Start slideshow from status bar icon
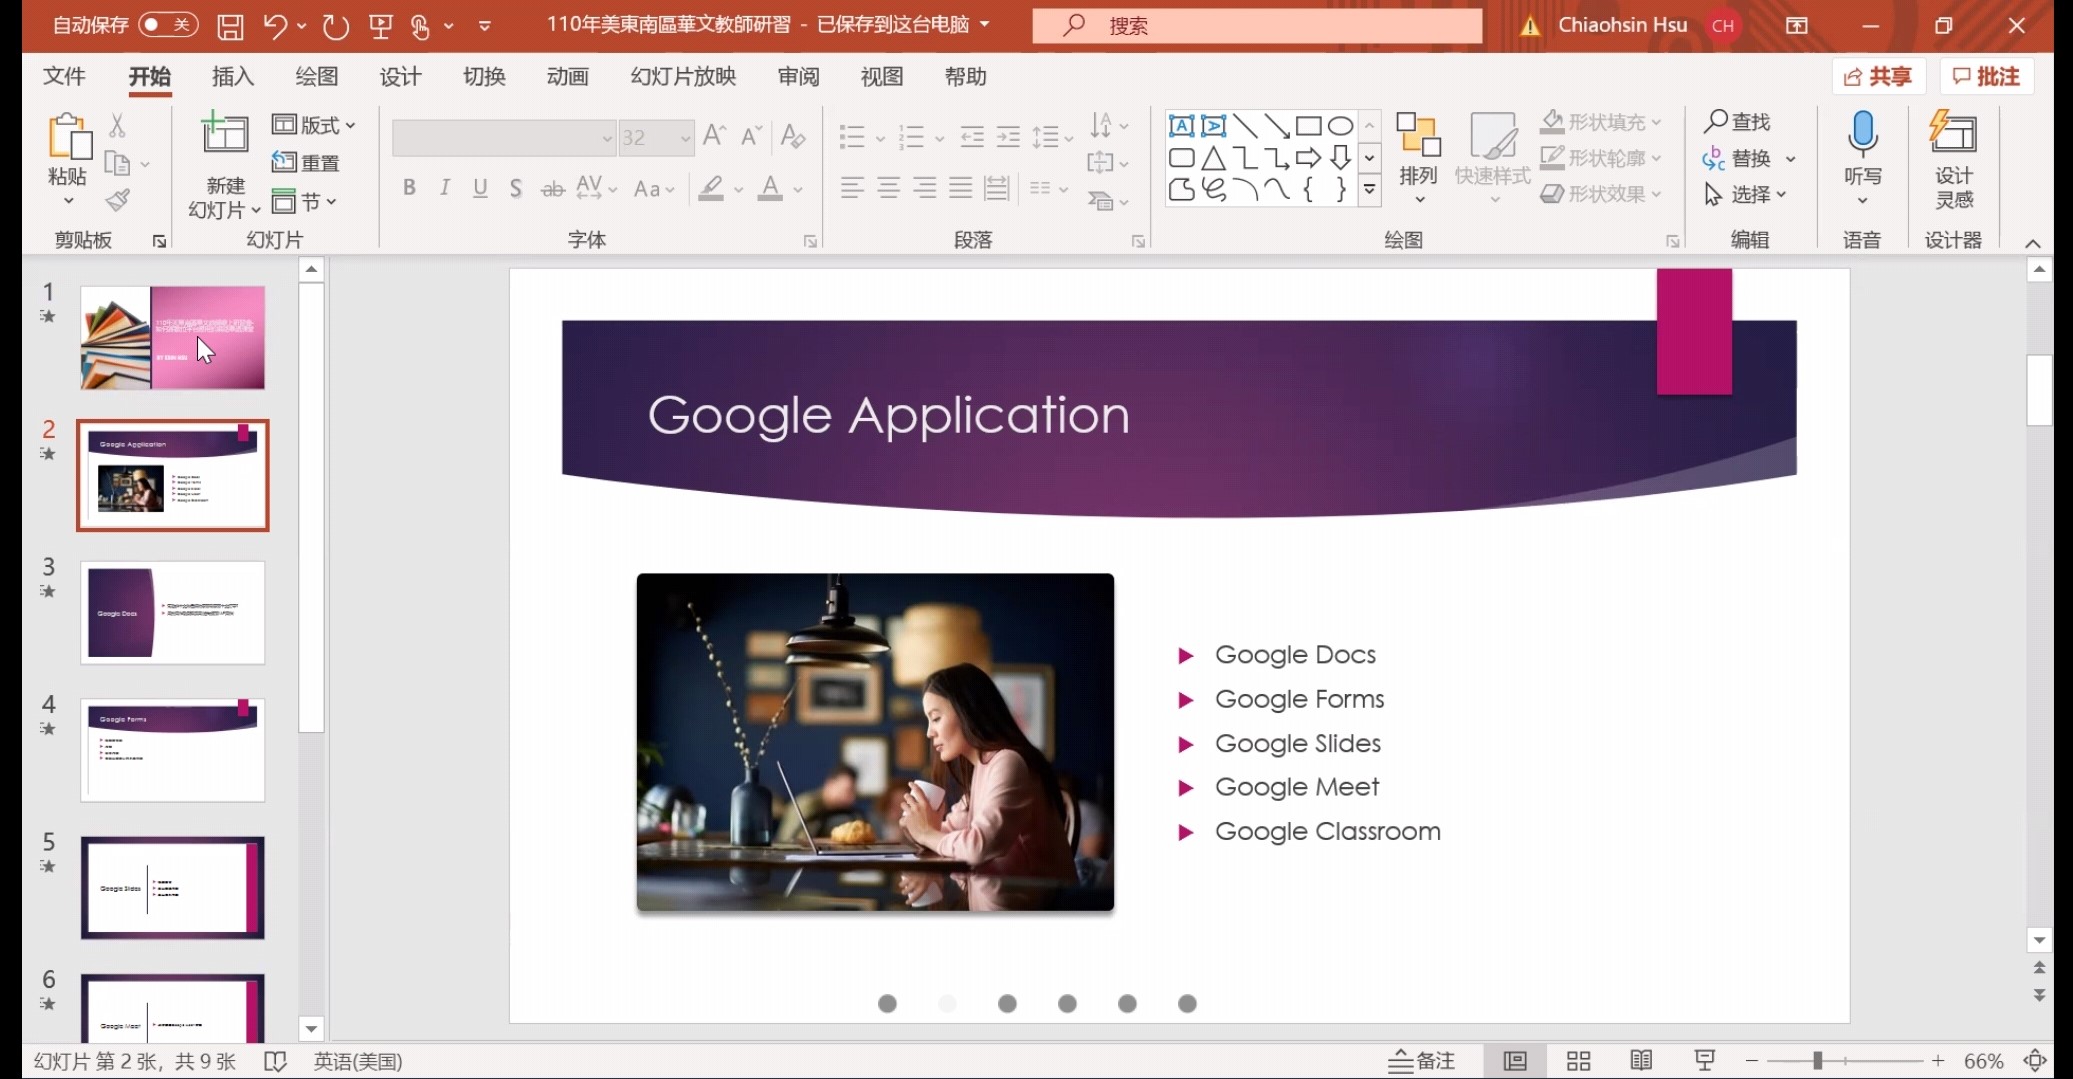 [1705, 1061]
